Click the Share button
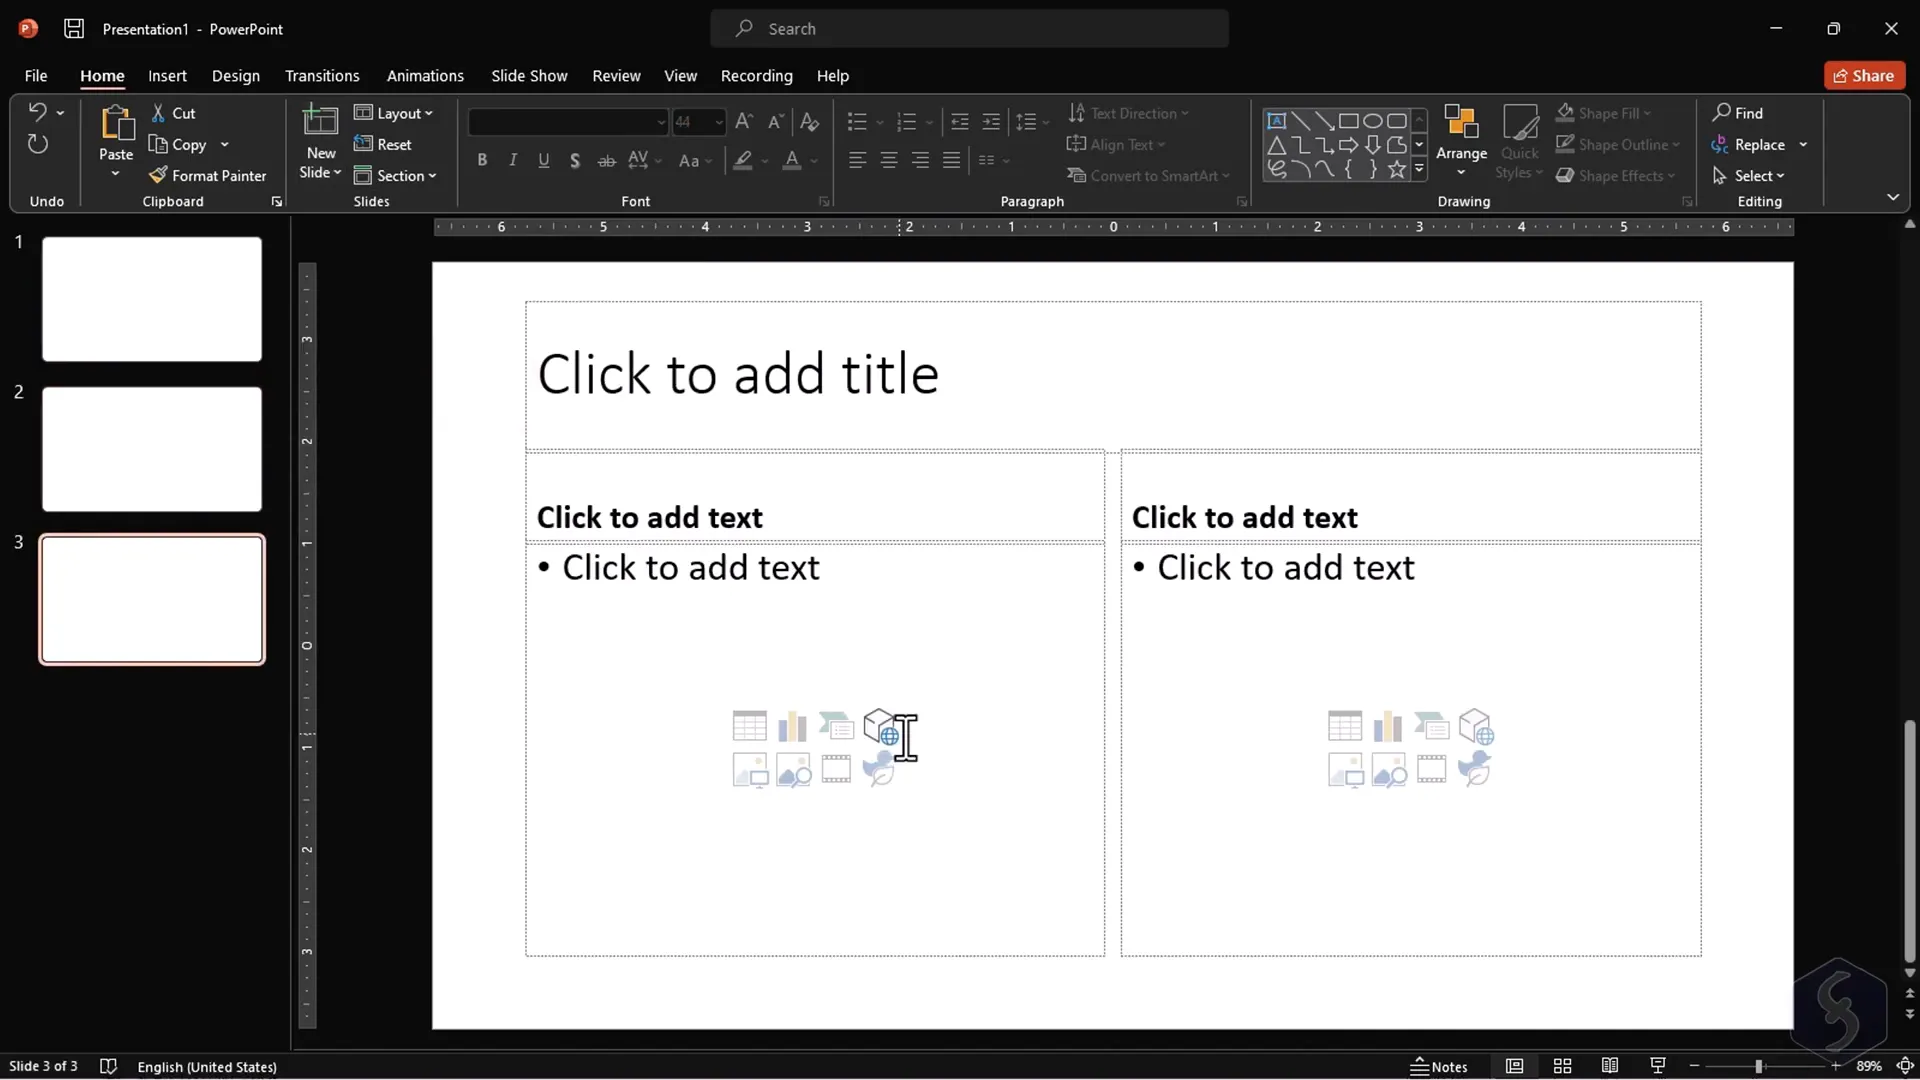 point(1864,75)
